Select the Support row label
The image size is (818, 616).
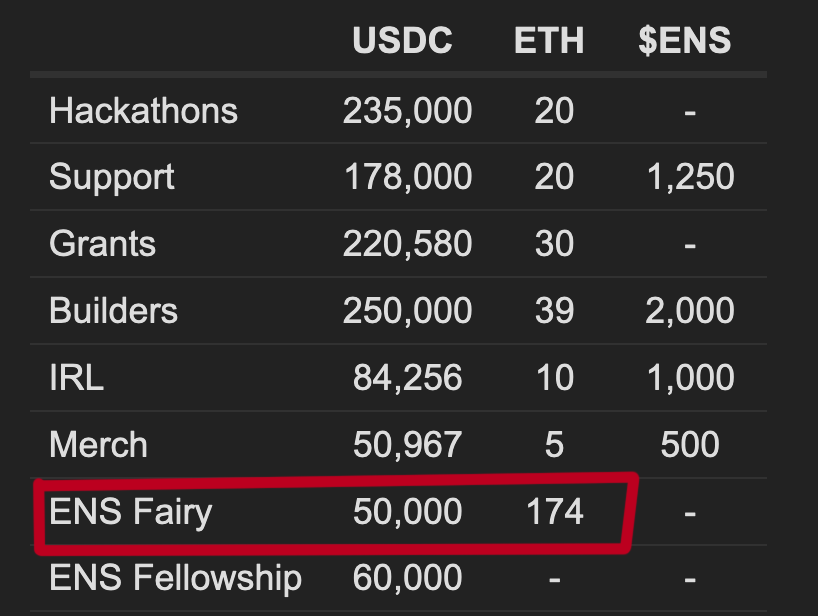coord(112,177)
